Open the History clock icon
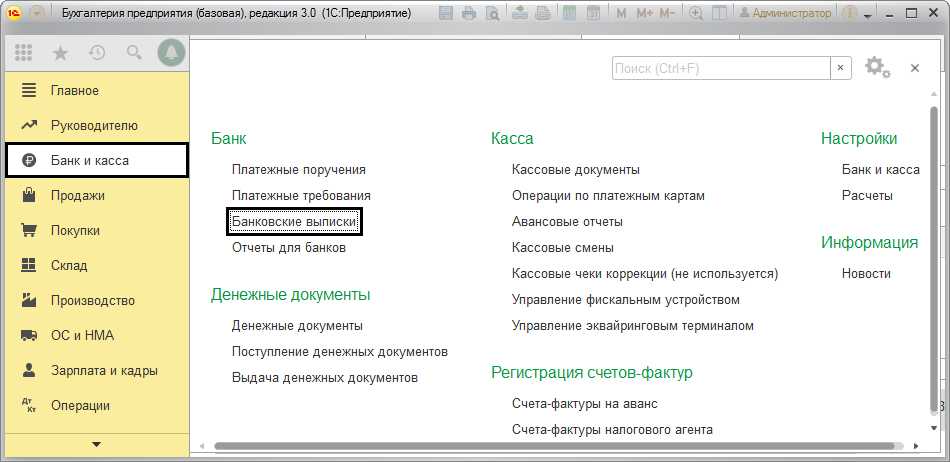Viewport: 950px width, 462px height. coord(97,53)
